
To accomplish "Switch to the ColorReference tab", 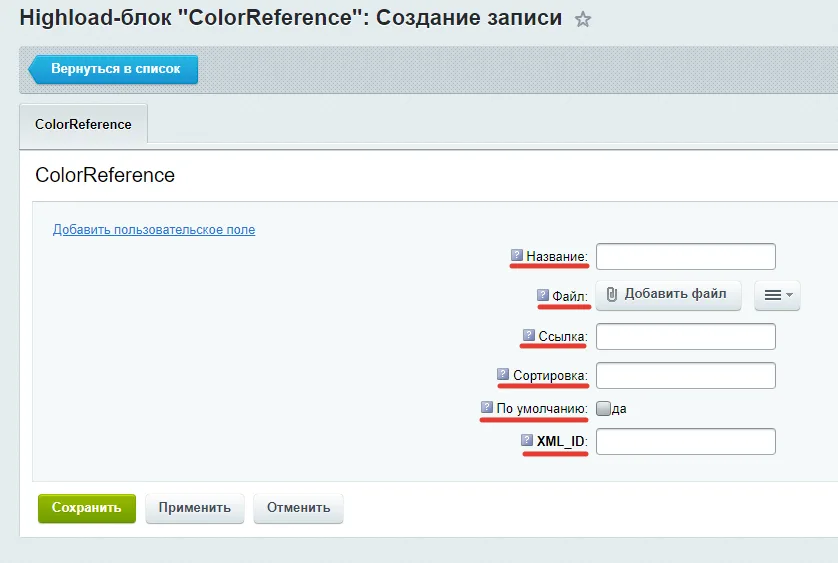I will 83,124.
